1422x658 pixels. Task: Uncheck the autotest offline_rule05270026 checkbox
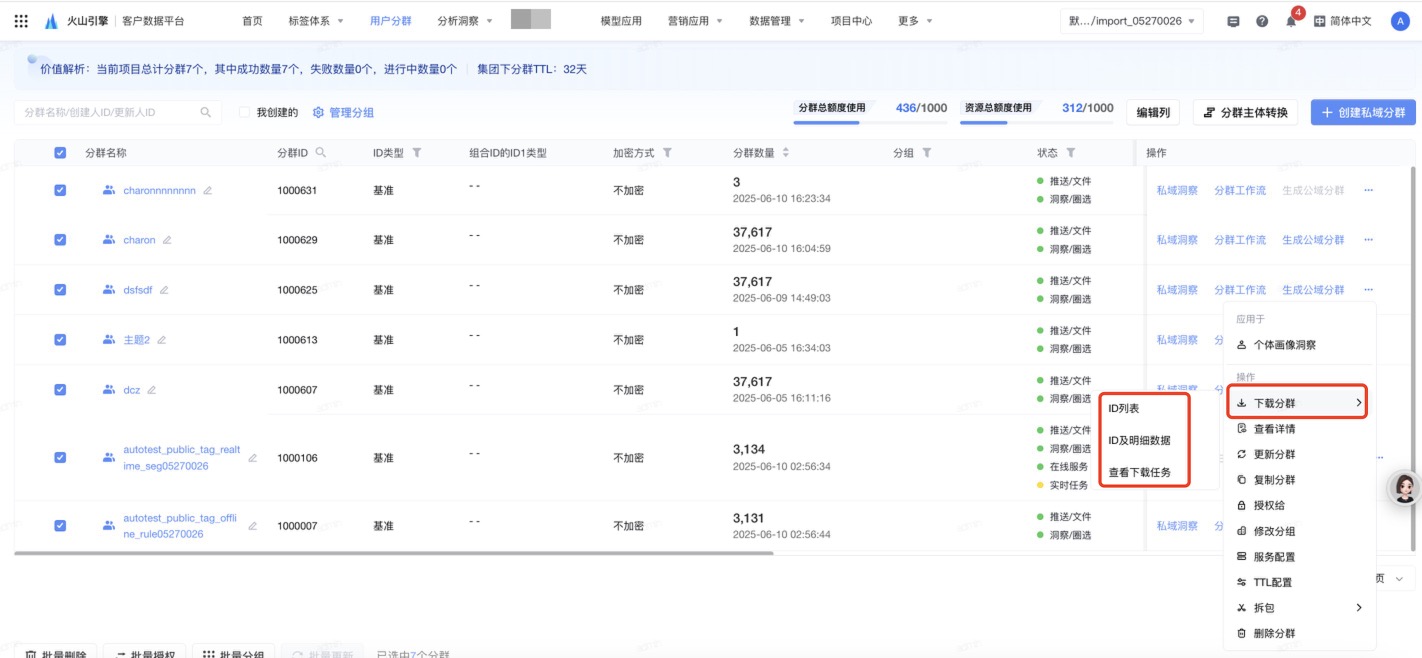pos(60,526)
